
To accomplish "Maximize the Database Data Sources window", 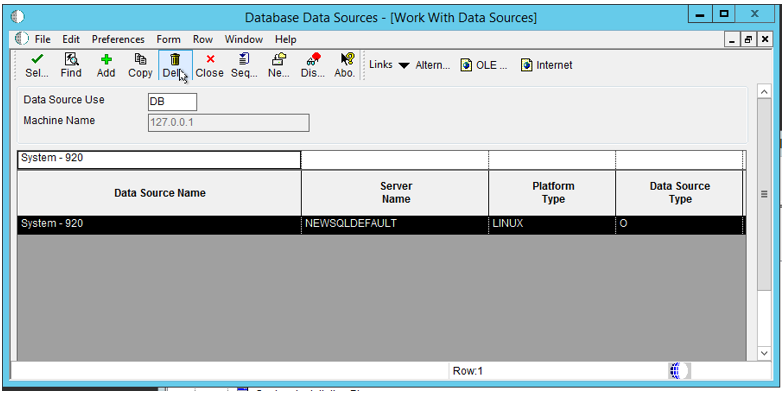I will [x=725, y=14].
